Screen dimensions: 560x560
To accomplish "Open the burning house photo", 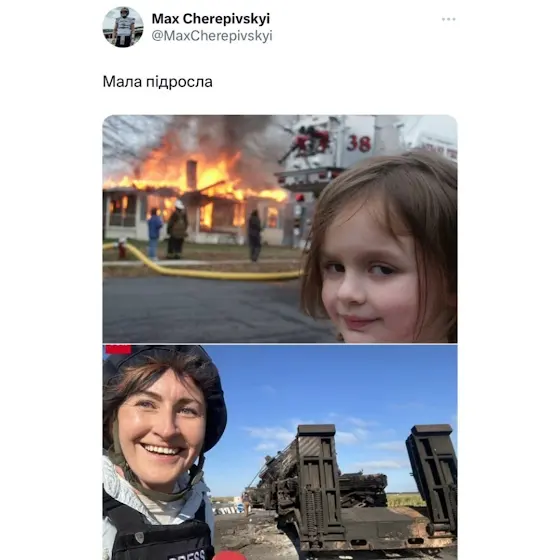I will (x=280, y=229).
